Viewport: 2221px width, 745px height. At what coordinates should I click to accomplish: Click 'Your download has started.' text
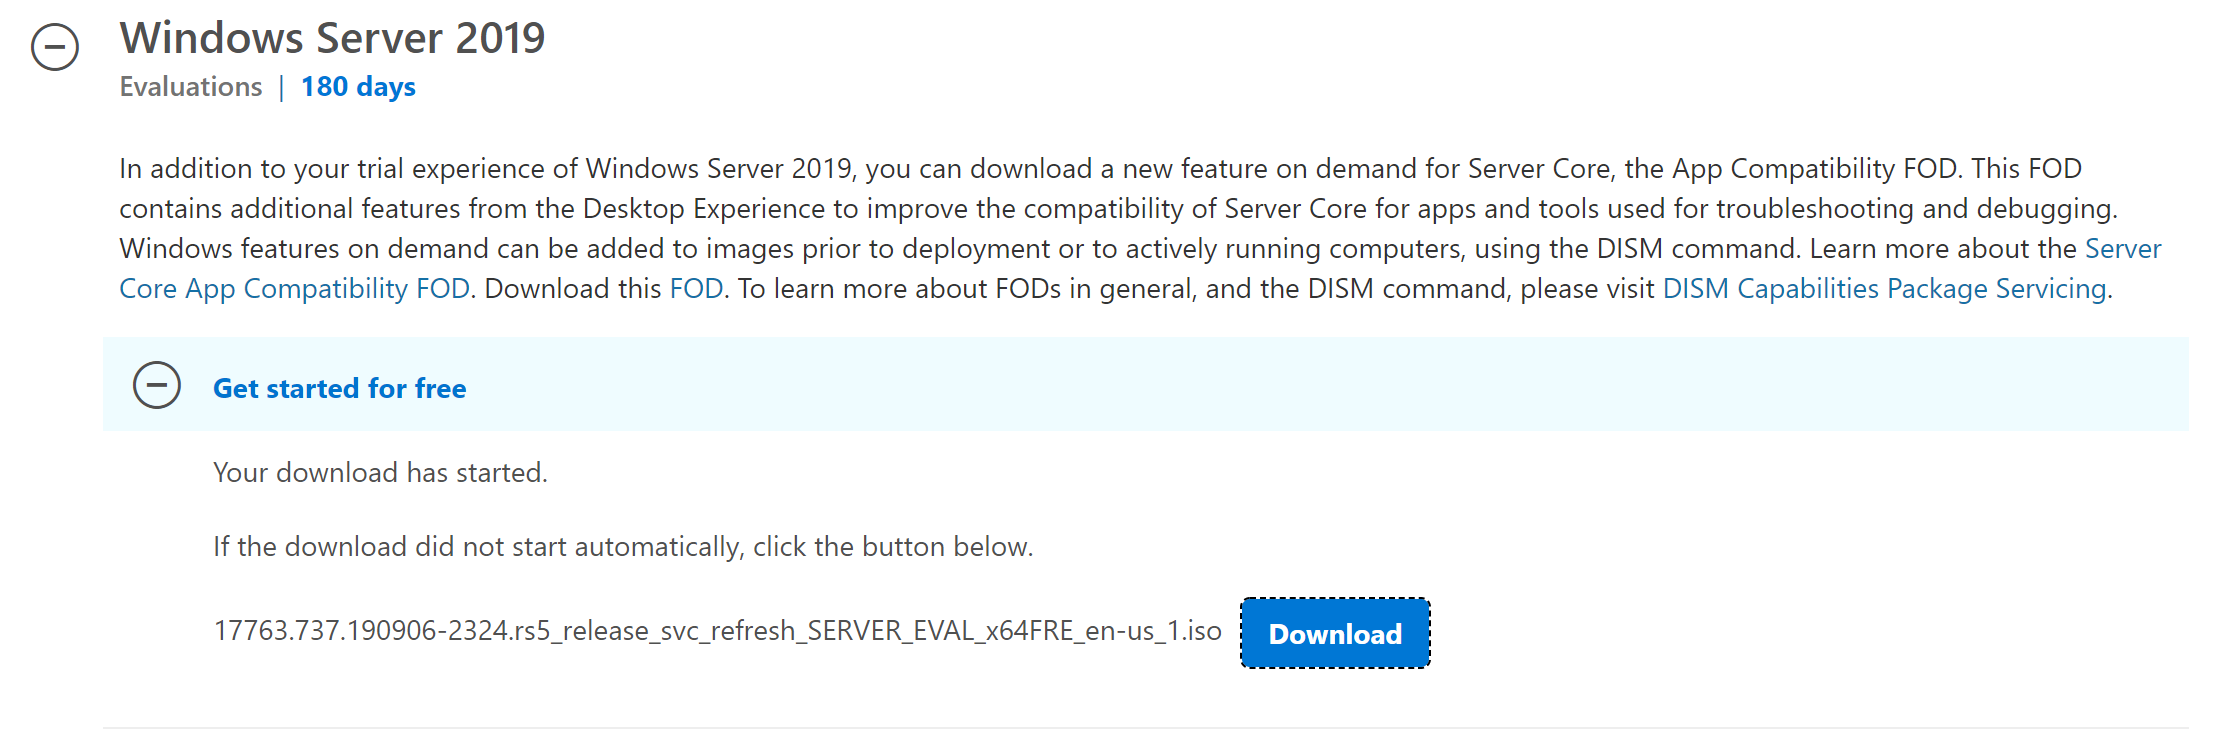click(x=380, y=472)
